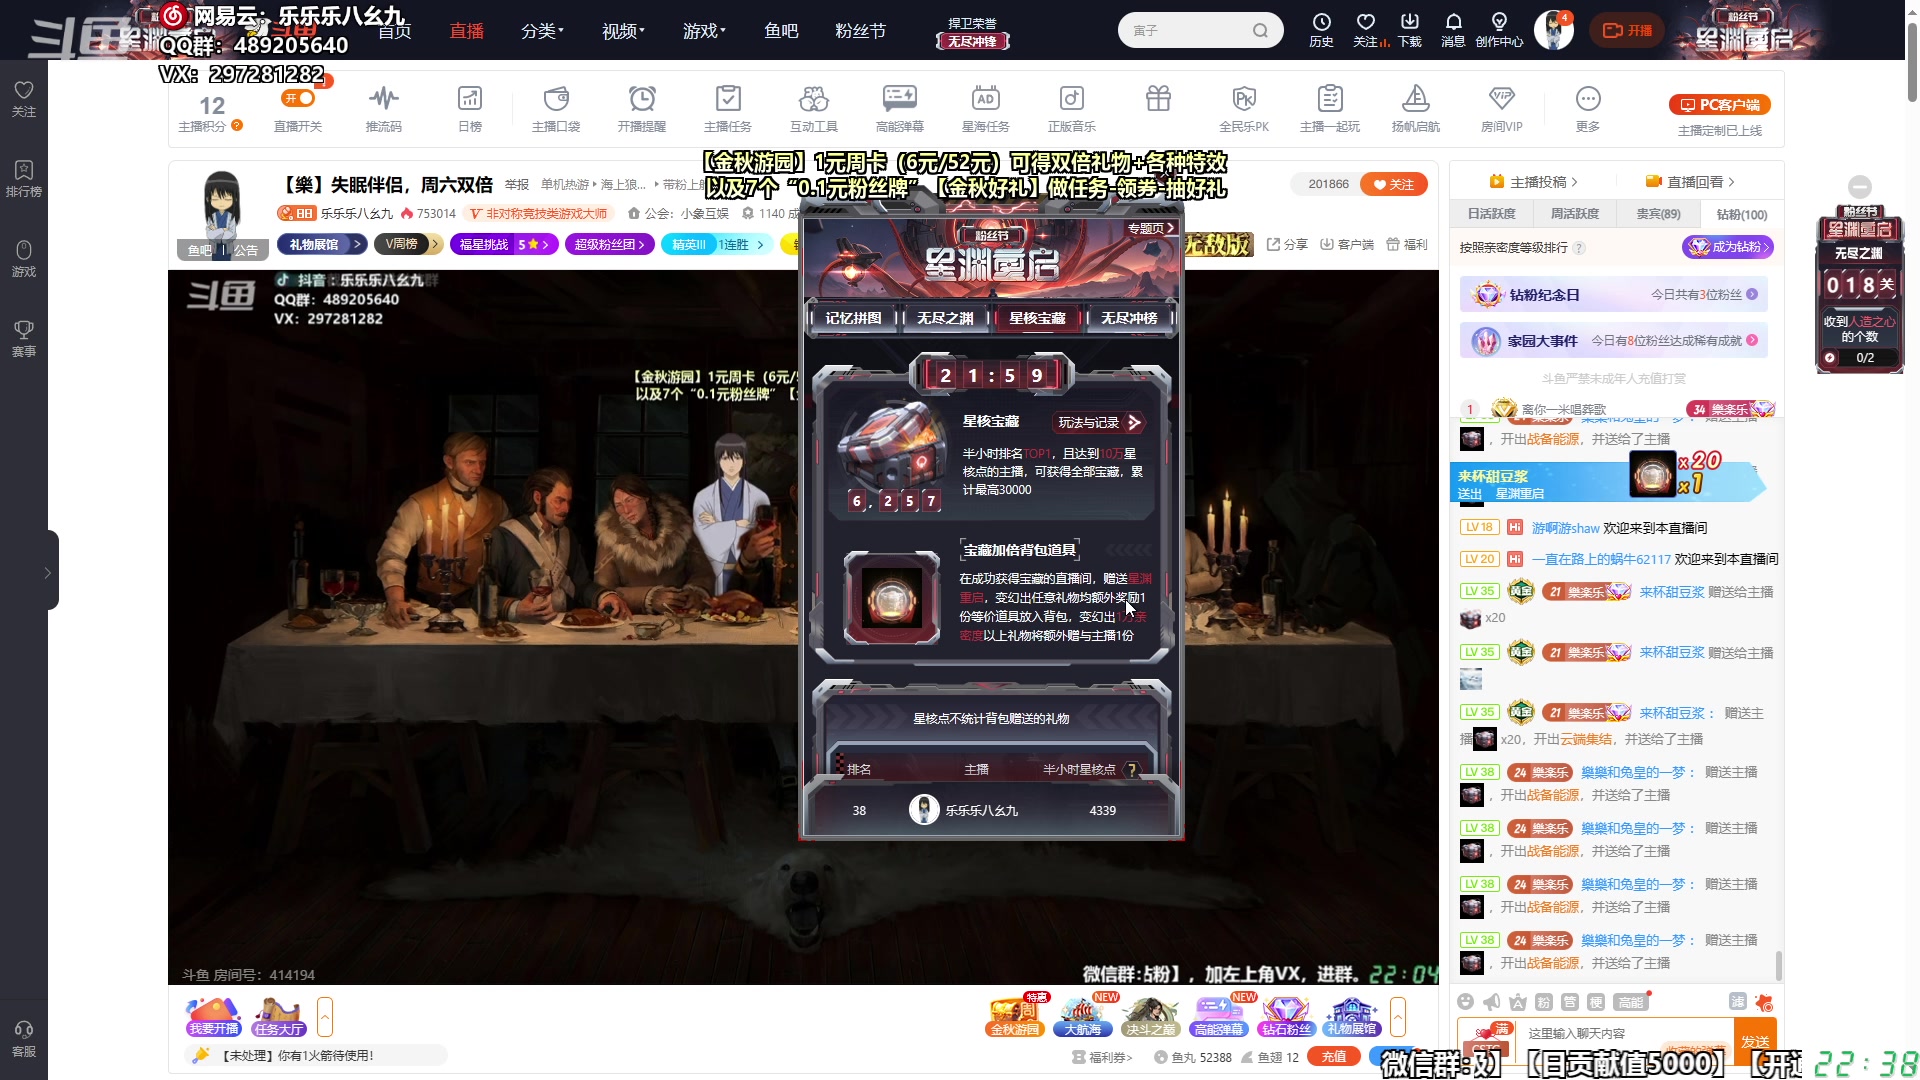
Task: Click the 开播 start streaming button
Action: point(1626,30)
